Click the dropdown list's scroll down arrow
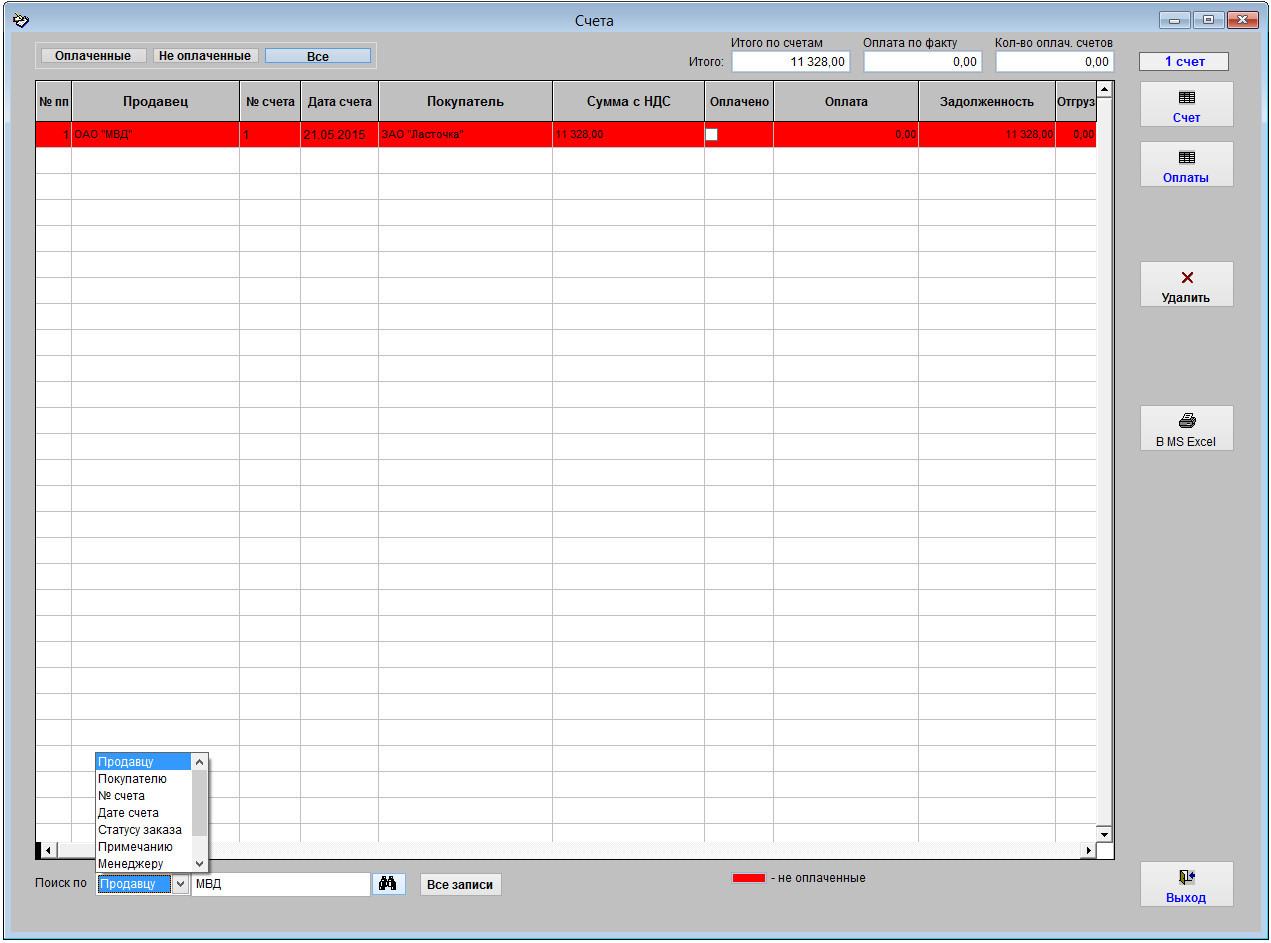This screenshot has width=1271, height=943. point(200,864)
